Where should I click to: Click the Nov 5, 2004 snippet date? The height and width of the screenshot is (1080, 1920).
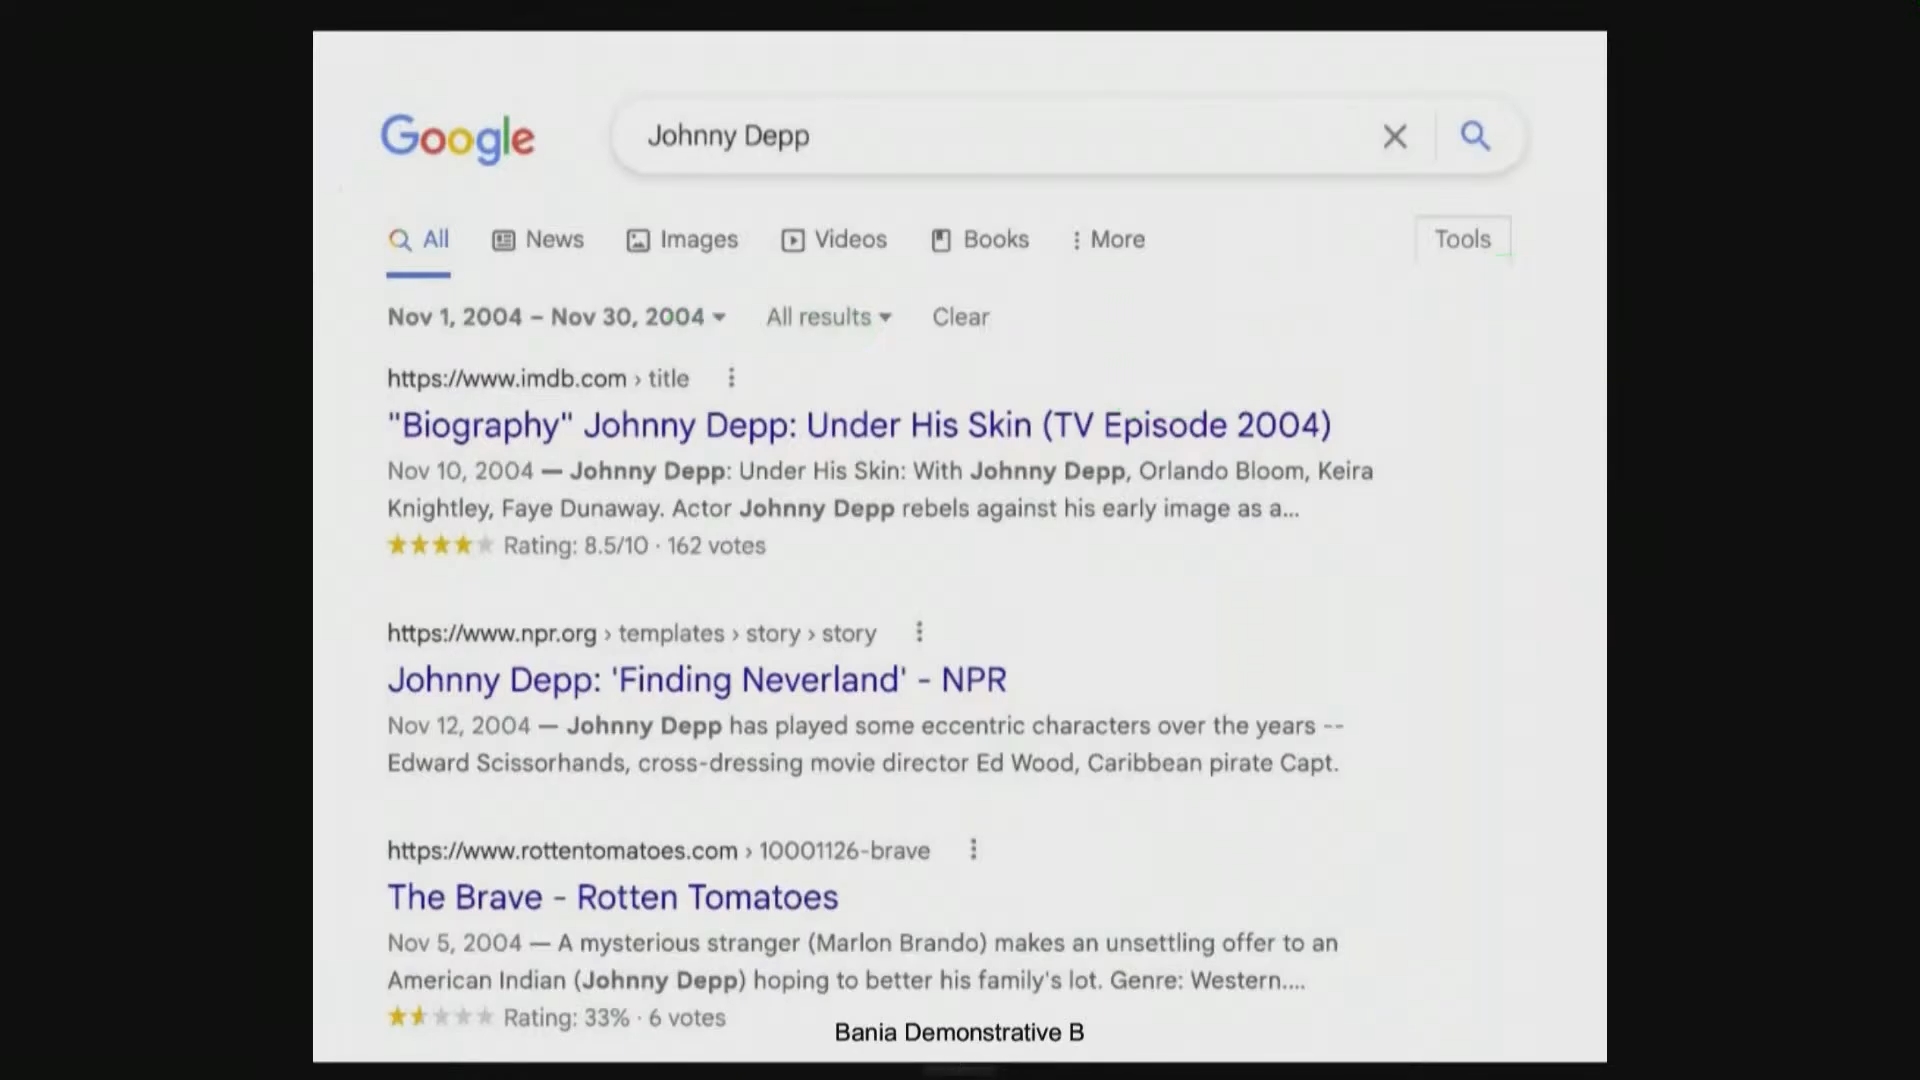tap(455, 943)
